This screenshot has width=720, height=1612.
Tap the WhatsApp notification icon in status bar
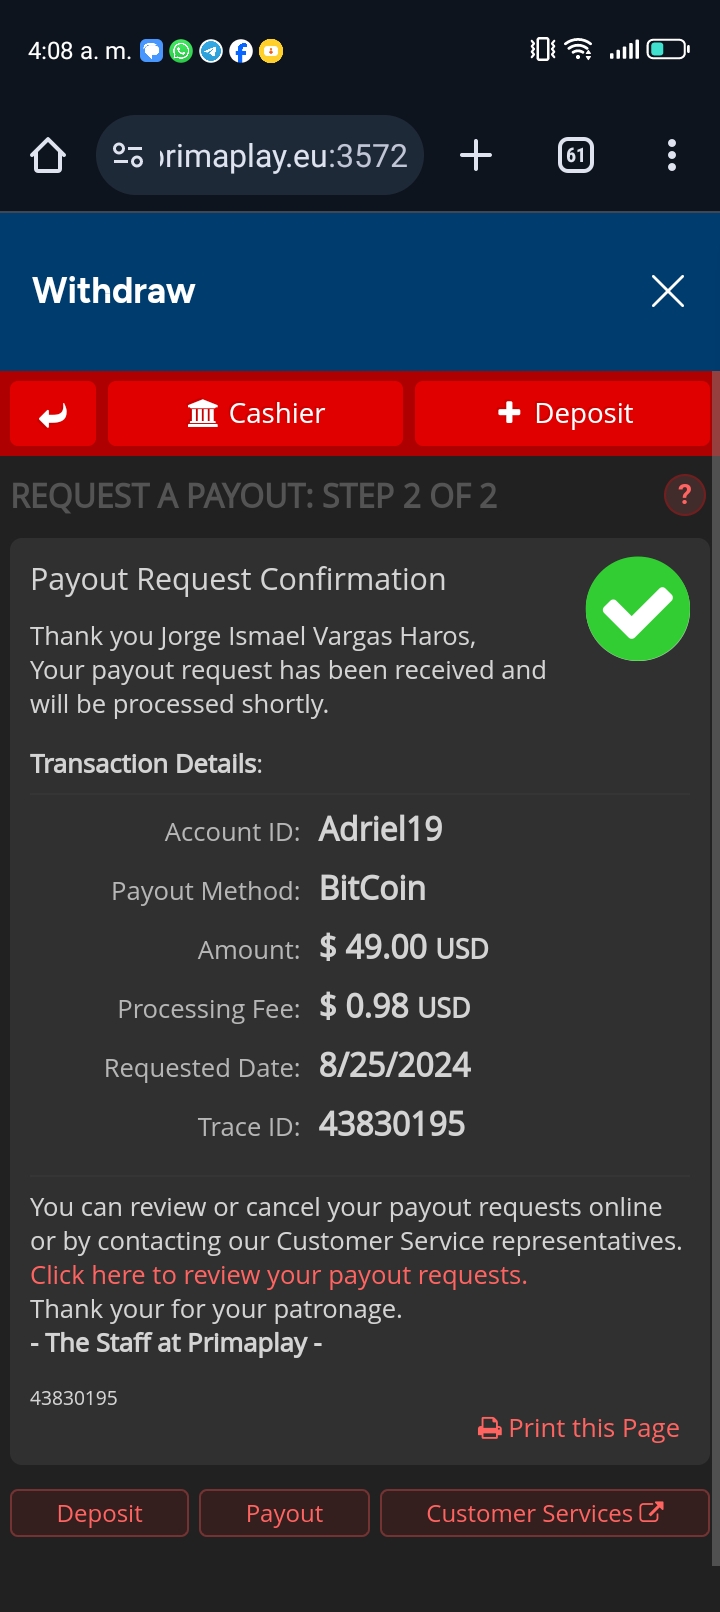tap(181, 51)
